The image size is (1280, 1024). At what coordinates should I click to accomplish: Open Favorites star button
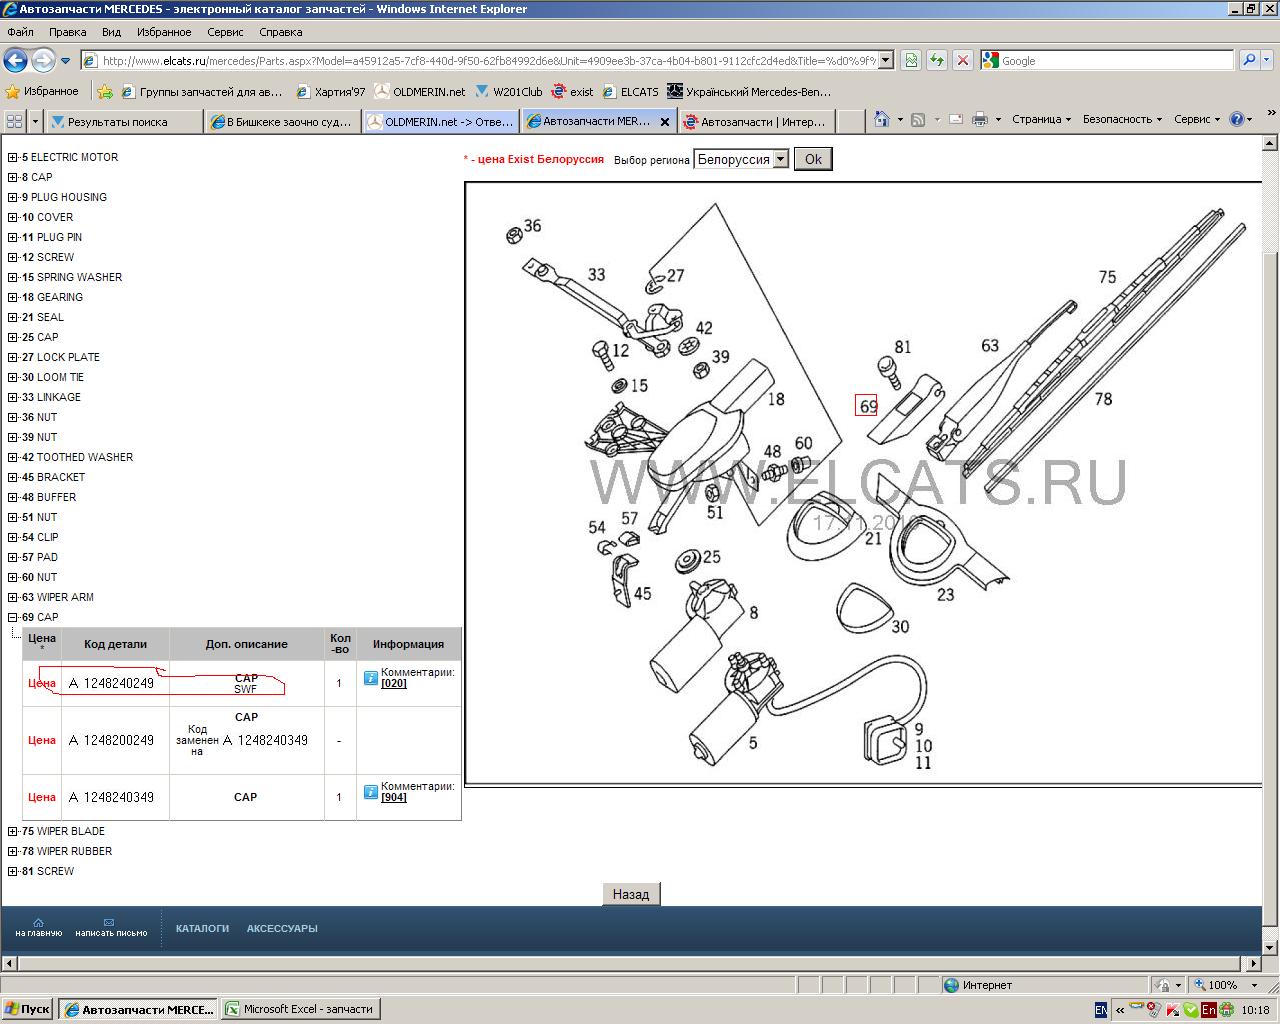[42, 91]
